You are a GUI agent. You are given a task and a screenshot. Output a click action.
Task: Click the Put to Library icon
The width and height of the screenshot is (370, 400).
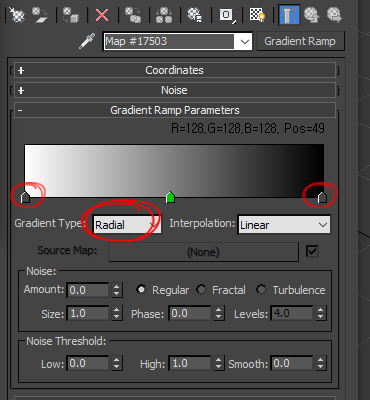click(195, 15)
